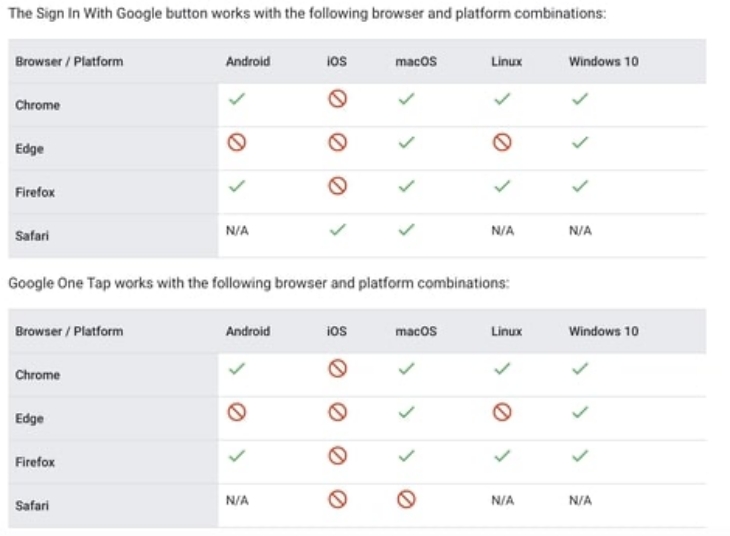
Task: Click Edge Windows 10 checkmark in One Tap table
Action: 580,412
